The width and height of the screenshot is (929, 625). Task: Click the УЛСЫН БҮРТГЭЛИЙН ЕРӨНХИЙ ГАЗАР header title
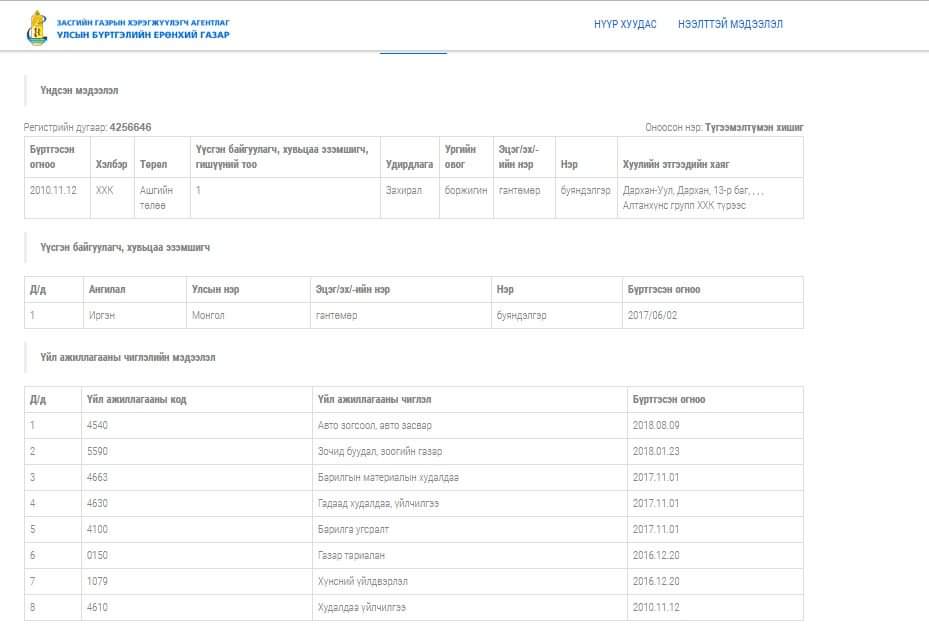pyautogui.click(x=143, y=35)
